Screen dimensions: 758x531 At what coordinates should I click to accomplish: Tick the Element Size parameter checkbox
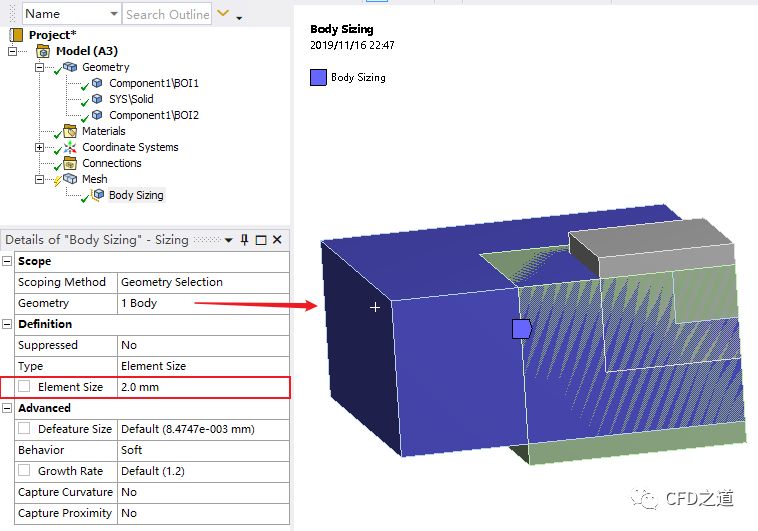(x=24, y=387)
